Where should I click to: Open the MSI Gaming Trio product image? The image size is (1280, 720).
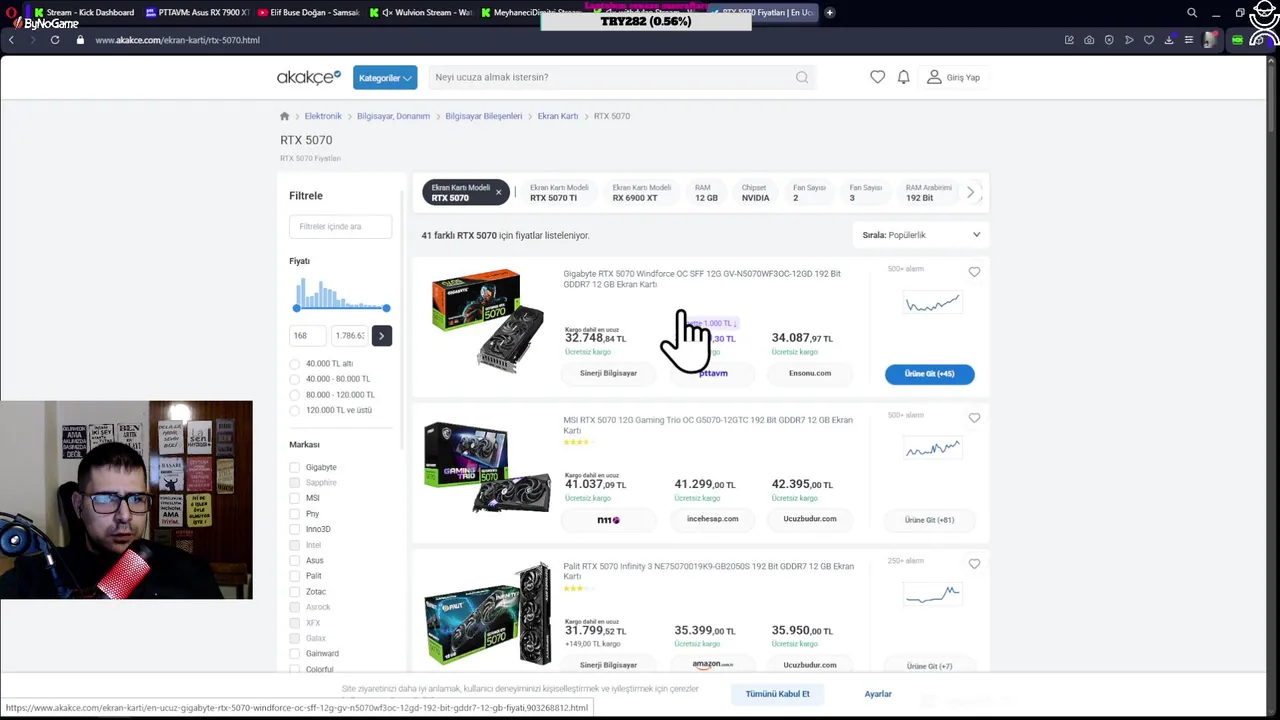(x=488, y=466)
